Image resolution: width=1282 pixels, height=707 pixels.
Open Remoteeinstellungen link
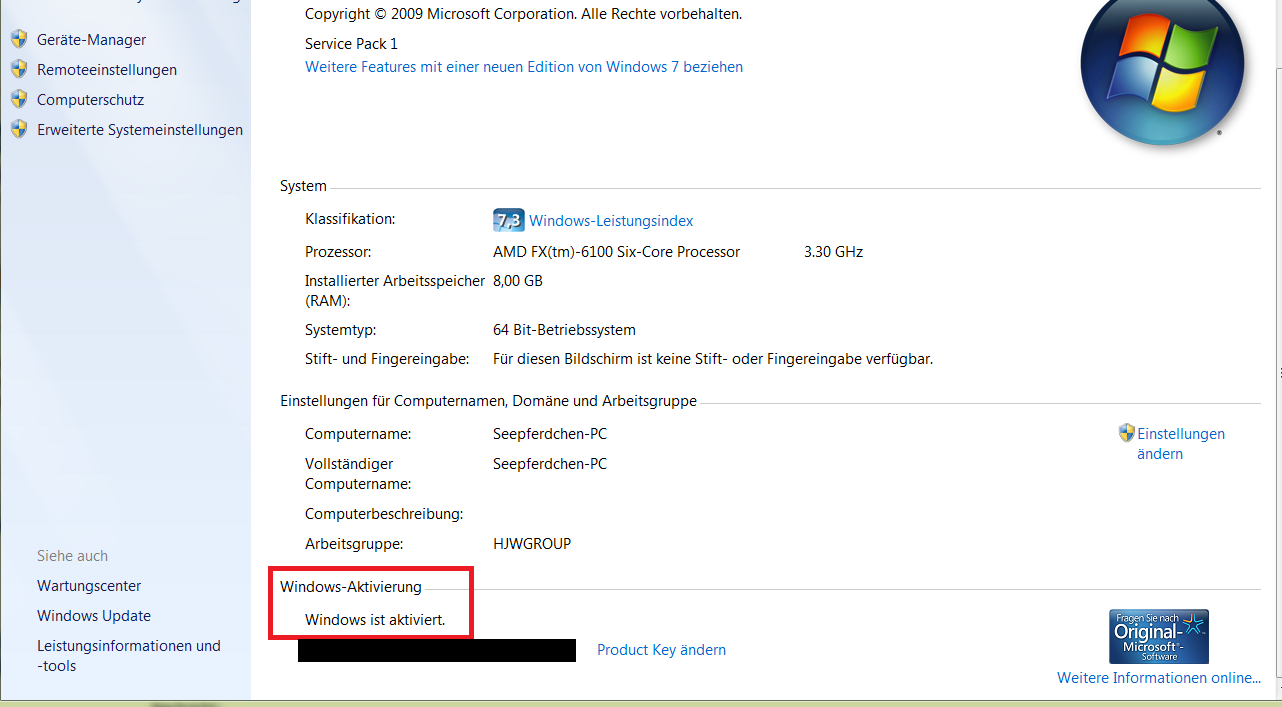[107, 70]
